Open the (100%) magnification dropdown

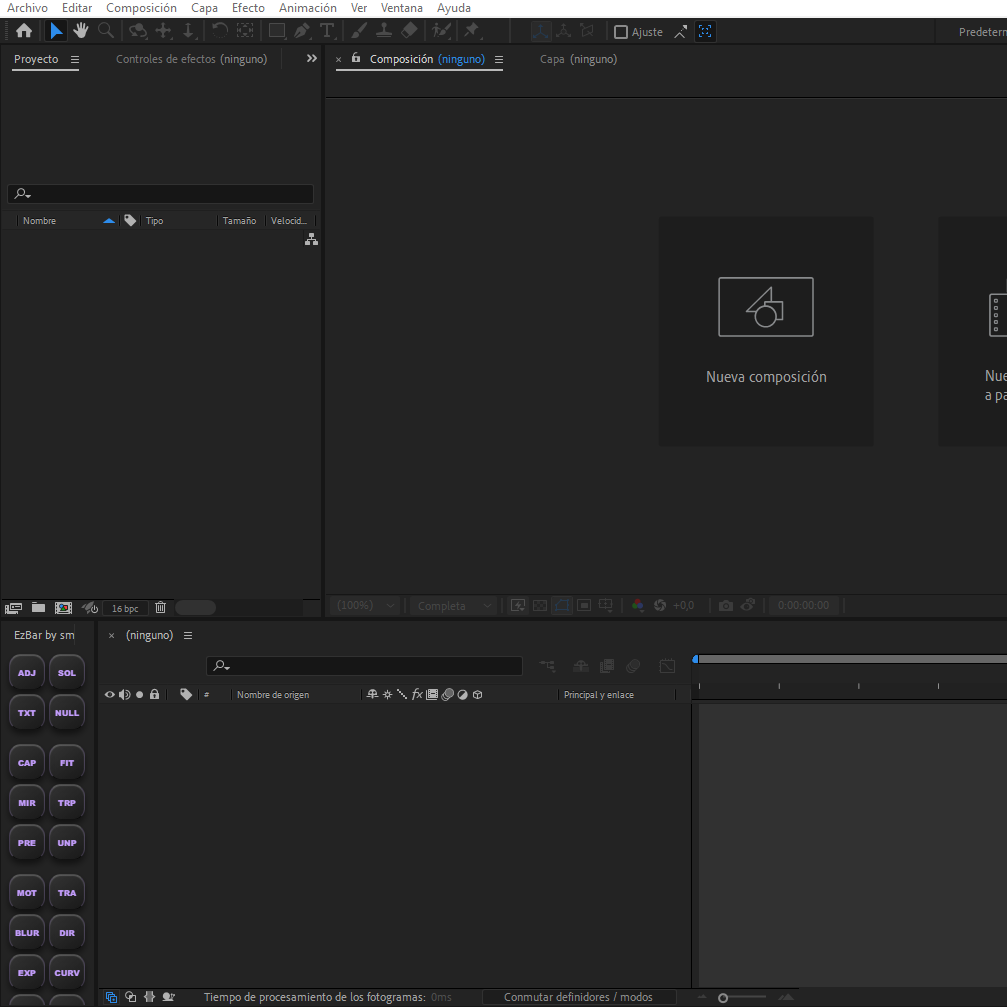[365, 605]
